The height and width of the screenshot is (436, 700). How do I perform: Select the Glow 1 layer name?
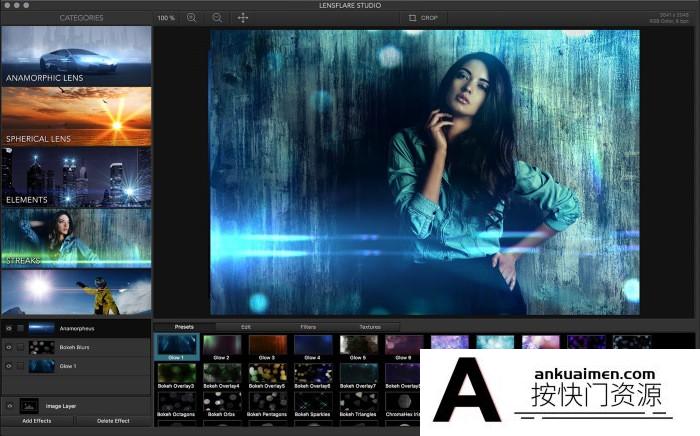(68, 366)
